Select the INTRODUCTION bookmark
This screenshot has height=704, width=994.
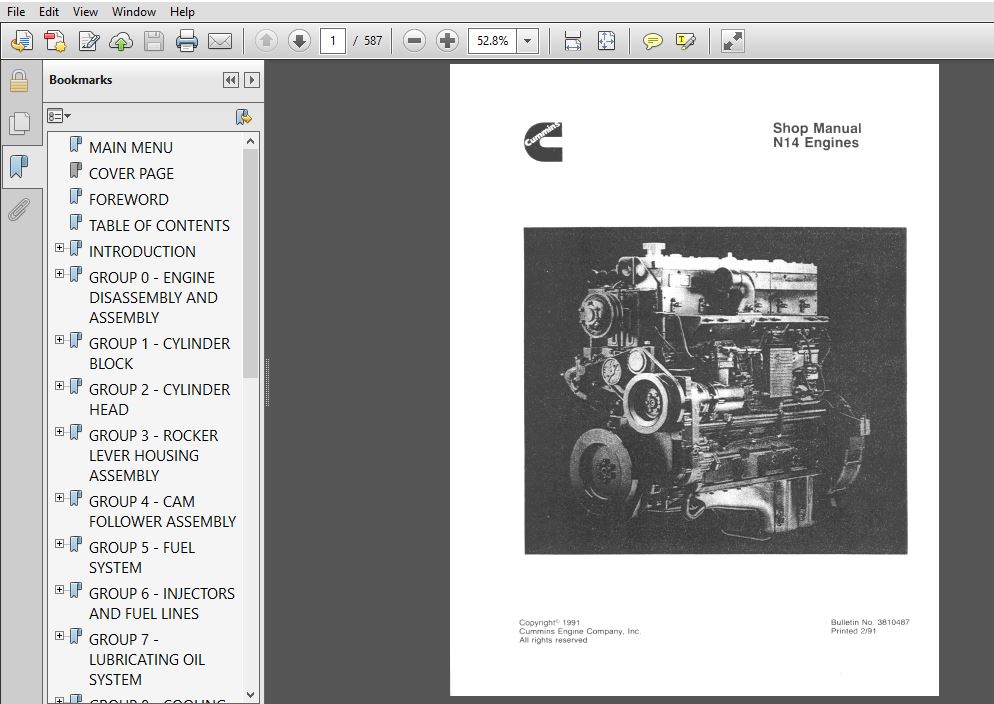(x=142, y=252)
